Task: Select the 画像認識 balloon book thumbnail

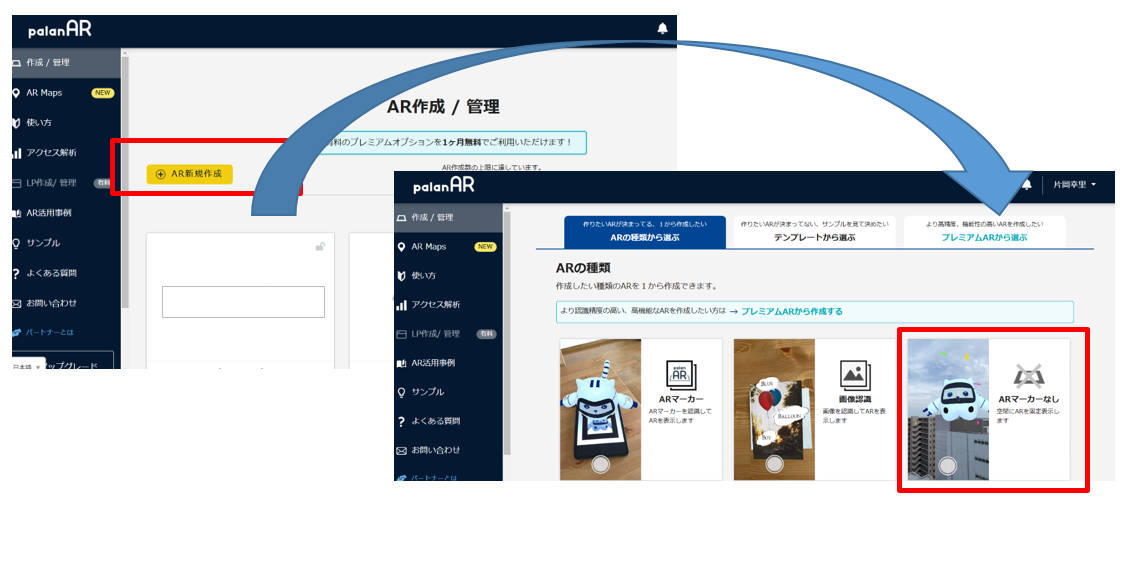Action: click(774, 410)
